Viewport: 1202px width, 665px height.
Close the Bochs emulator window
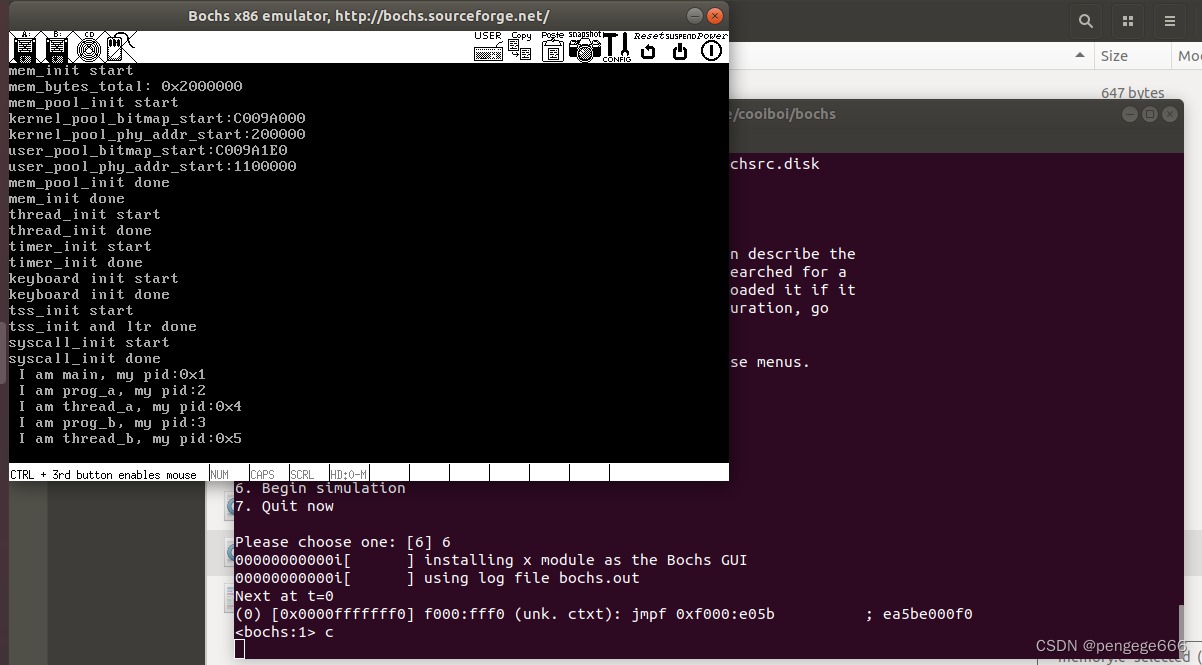[714, 16]
